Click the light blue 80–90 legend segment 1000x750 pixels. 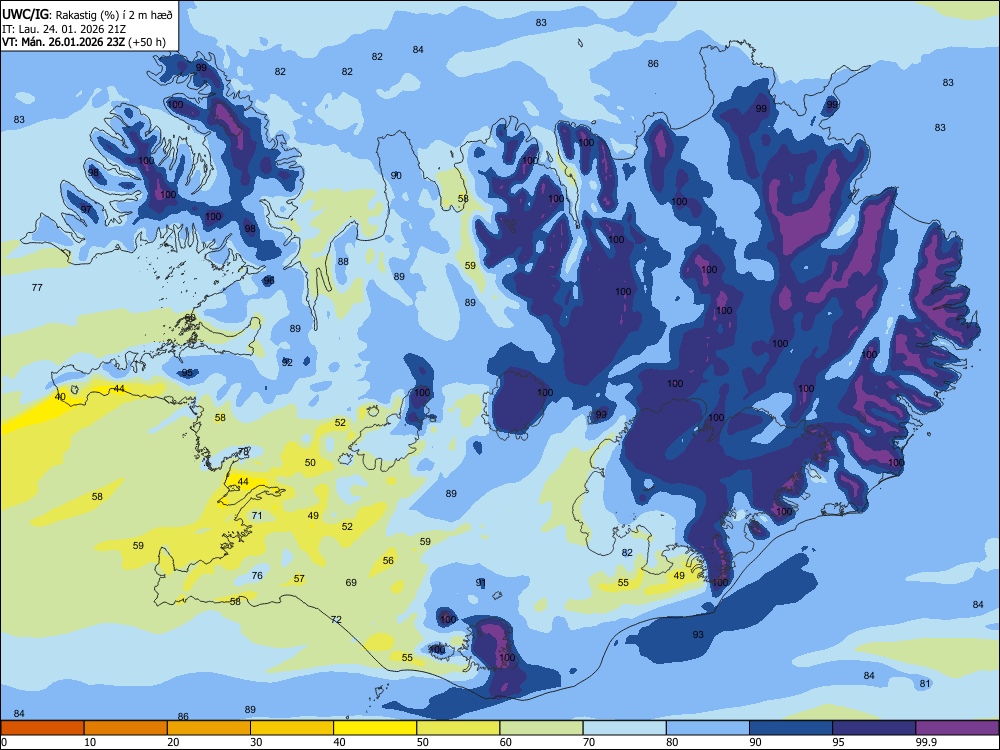[x=708, y=728]
